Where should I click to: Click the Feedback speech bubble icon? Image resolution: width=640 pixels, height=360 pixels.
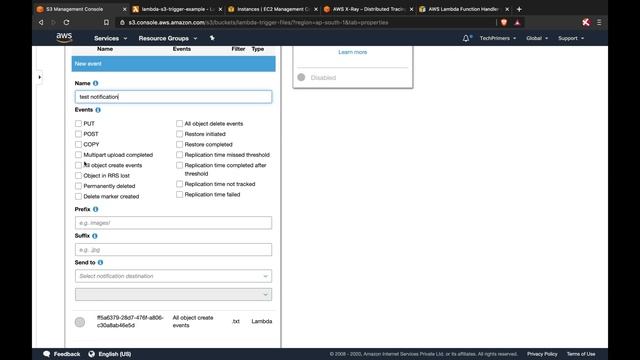click(x=47, y=354)
